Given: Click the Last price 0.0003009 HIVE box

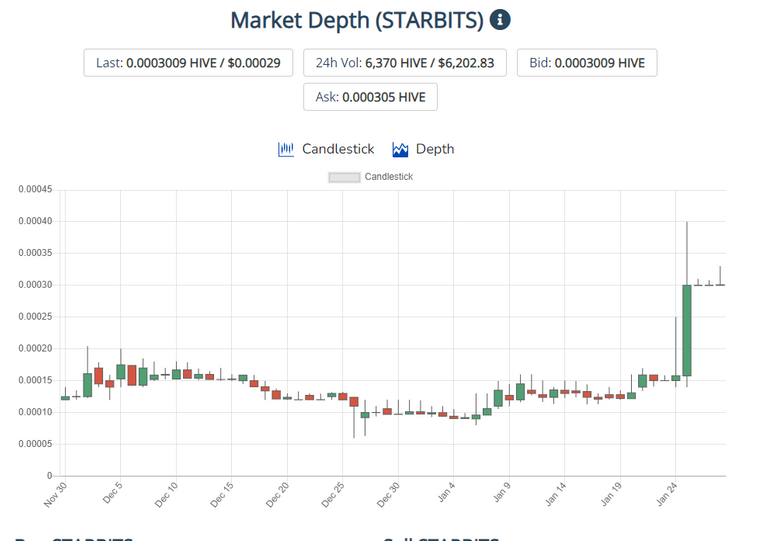Looking at the screenshot, I should click(188, 63).
